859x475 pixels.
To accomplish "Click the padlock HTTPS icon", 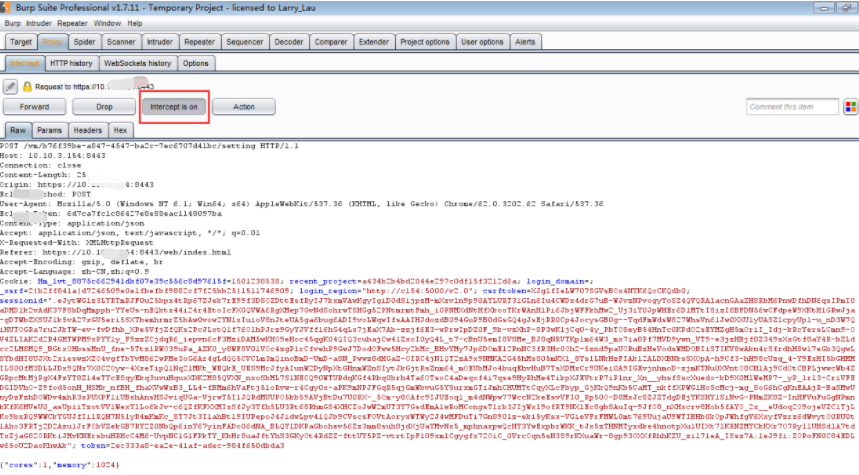I will tap(27, 87).
